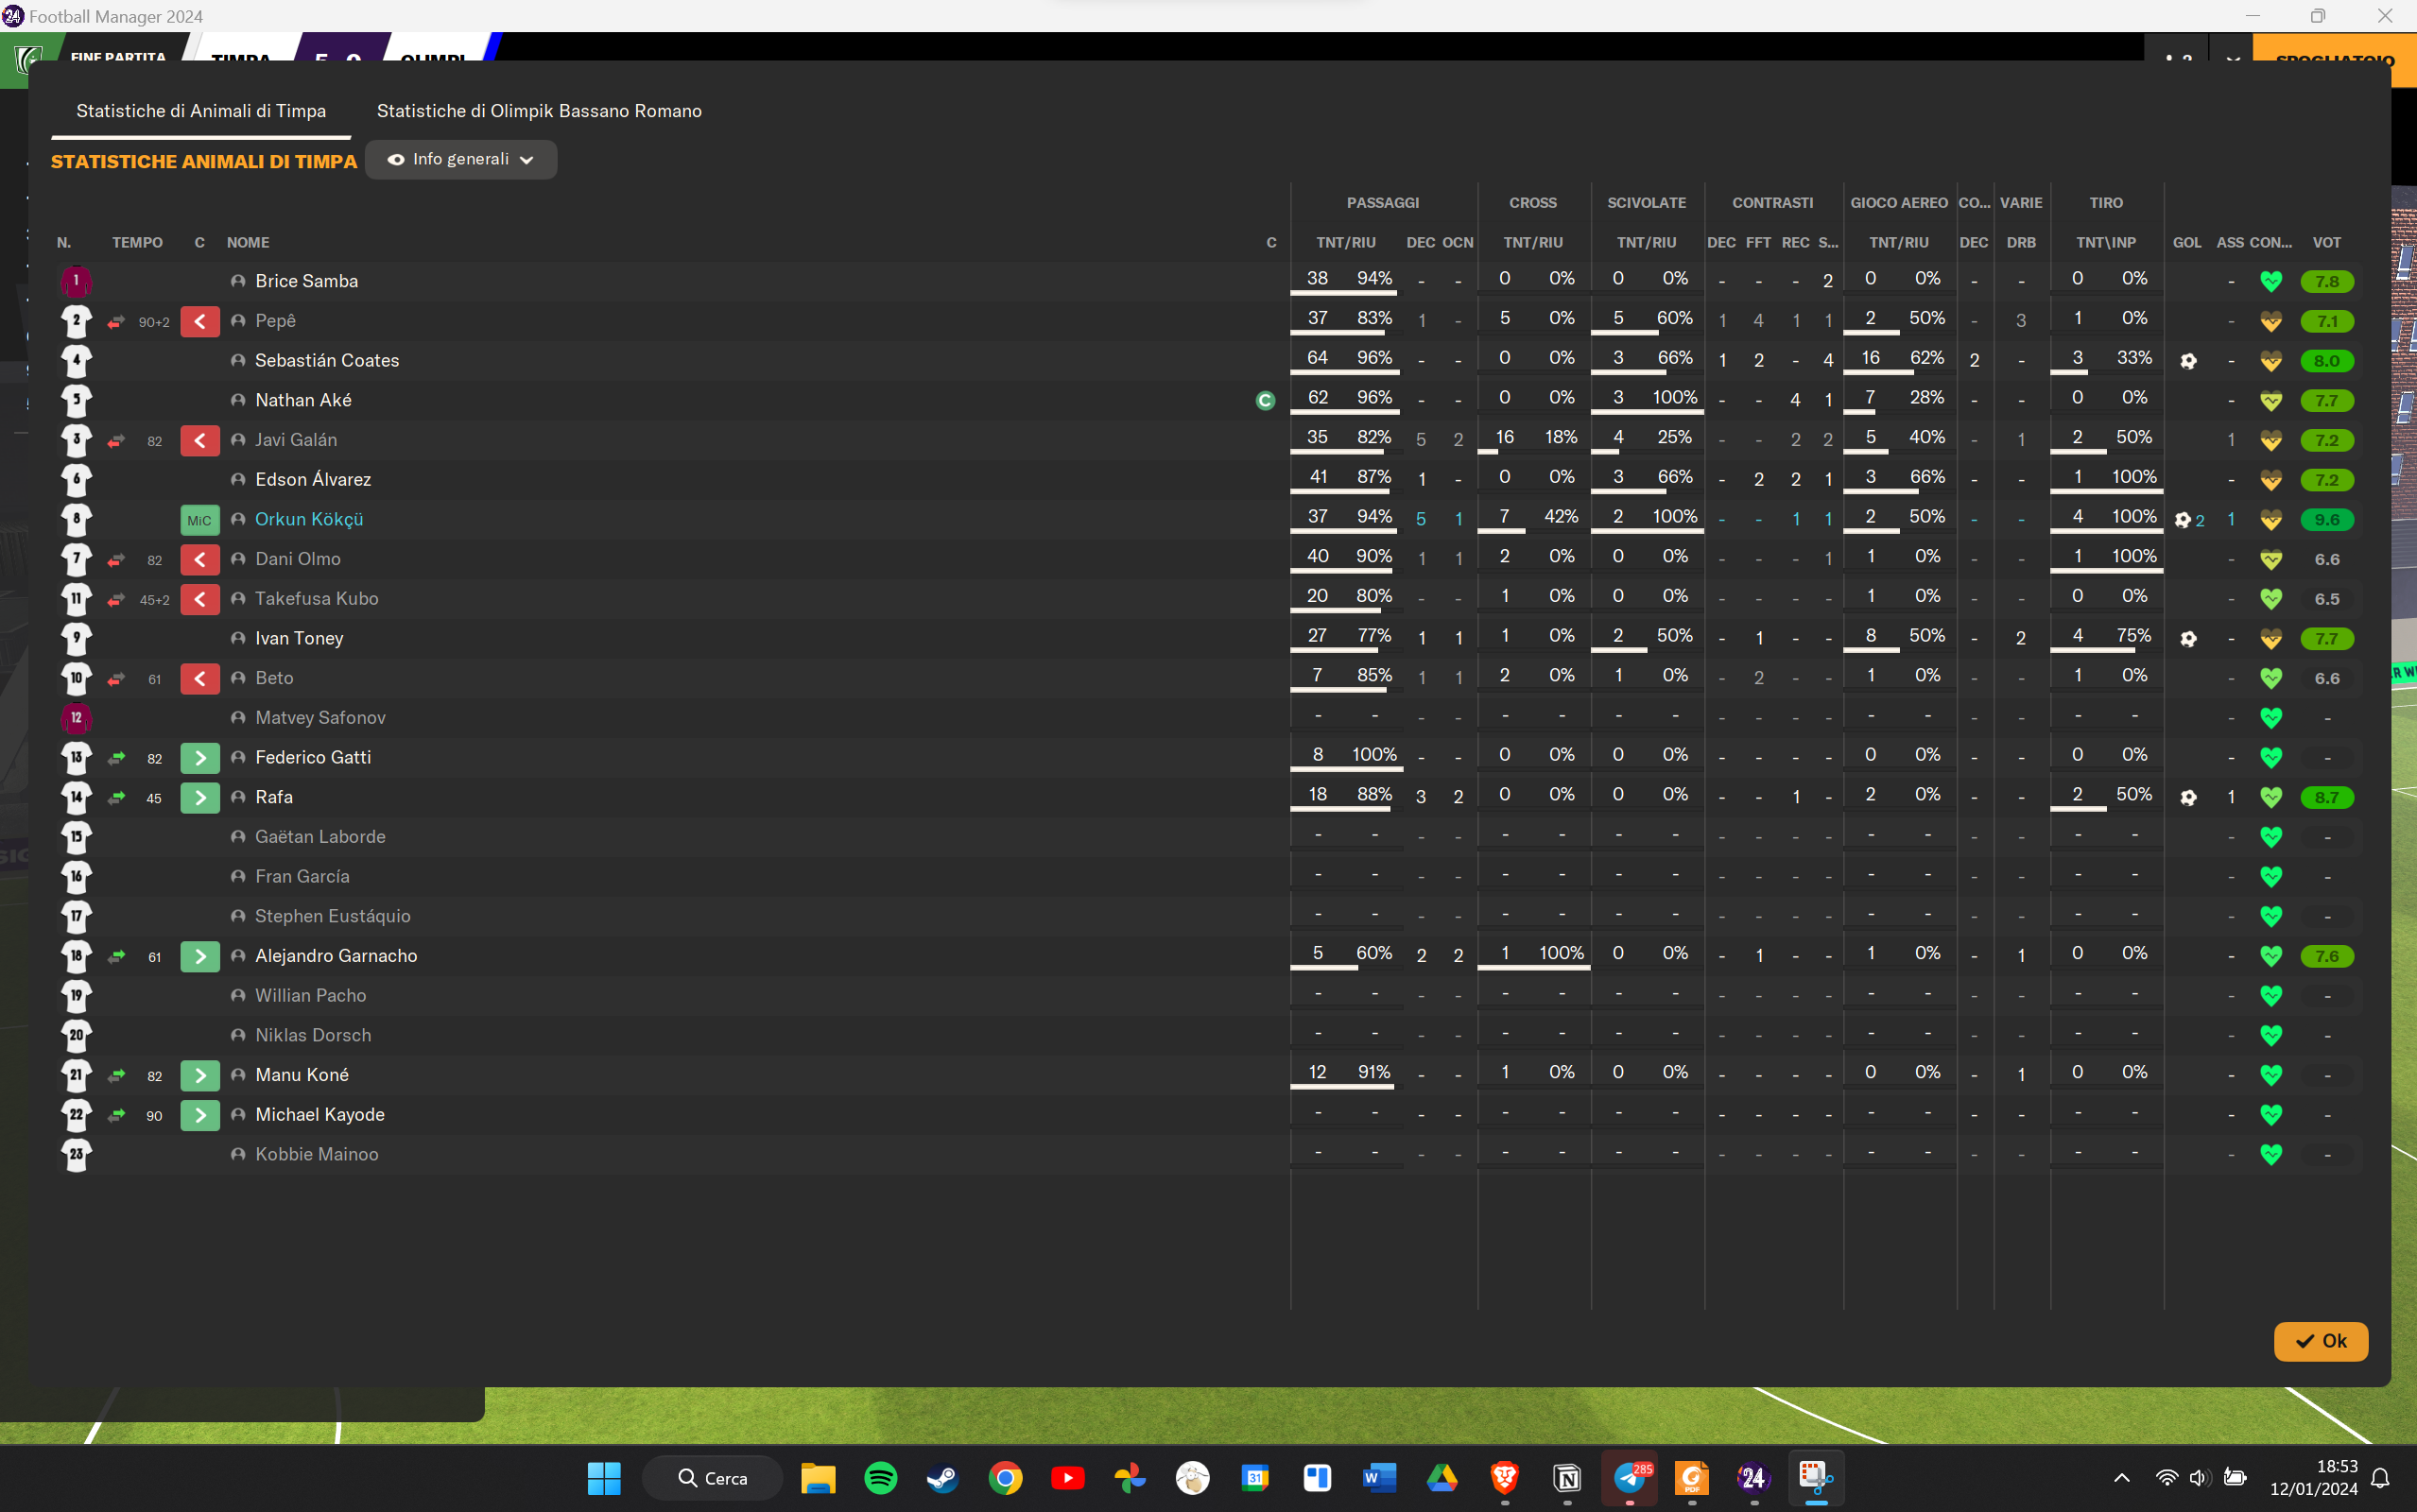Image resolution: width=2417 pixels, height=1512 pixels.
Task: Open Orkun Kökçü's player link
Action: [x=309, y=520]
